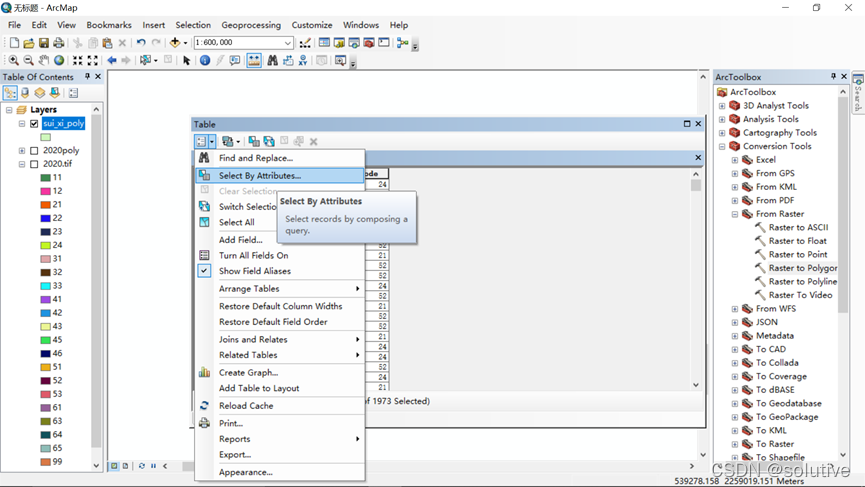Viewport: 865px width, 487px height.
Task: Open the Raster to Polygon tool
Action: (802, 268)
